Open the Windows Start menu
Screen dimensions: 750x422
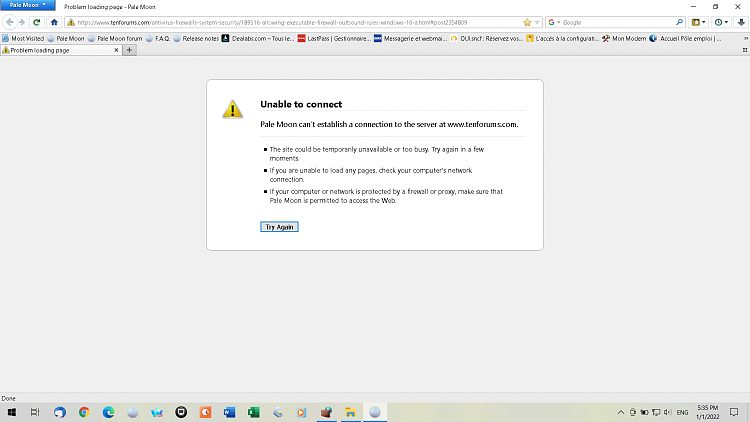[11, 412]
